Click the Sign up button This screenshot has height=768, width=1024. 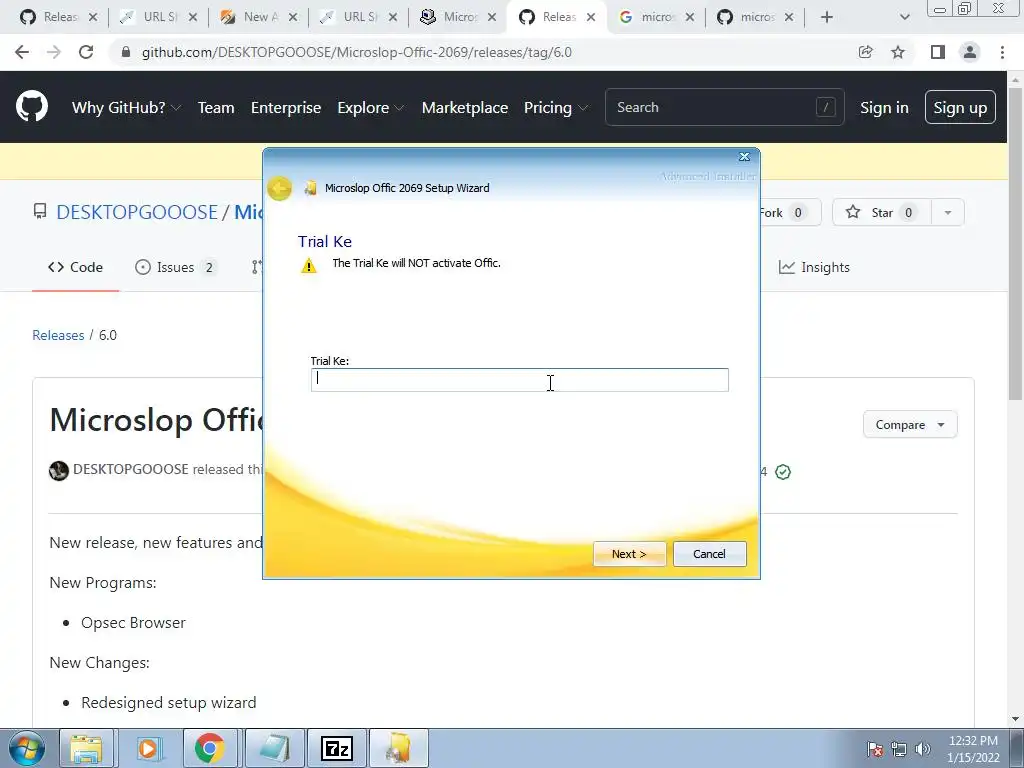tap(960, 107)
